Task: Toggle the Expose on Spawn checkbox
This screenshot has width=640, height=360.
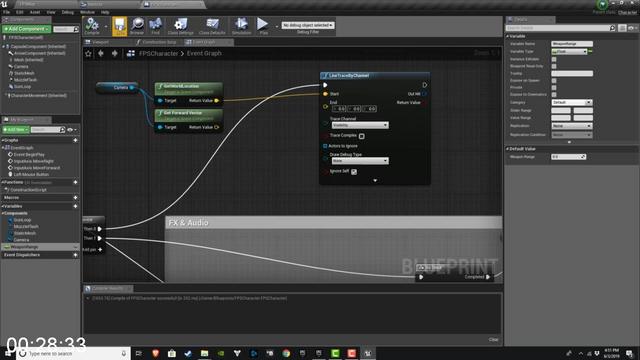Action: (x=554, y=80)
